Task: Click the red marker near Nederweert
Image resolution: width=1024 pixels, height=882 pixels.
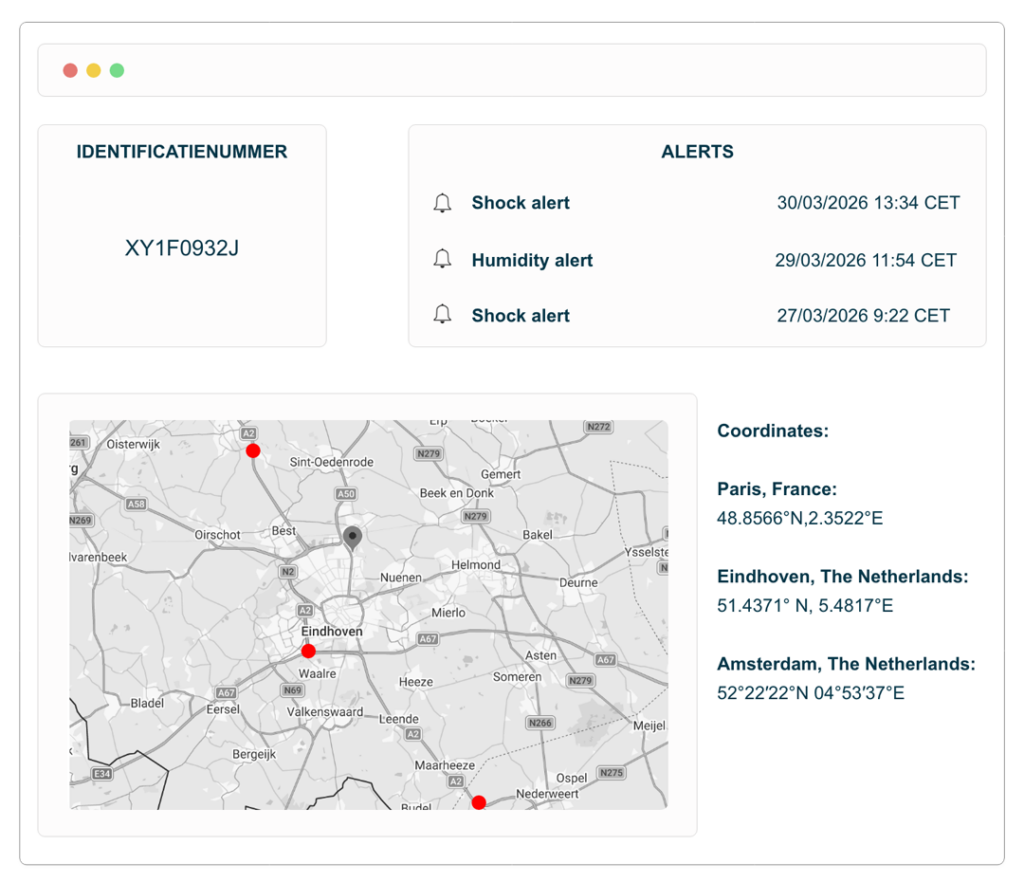Action: coord(479,802)
